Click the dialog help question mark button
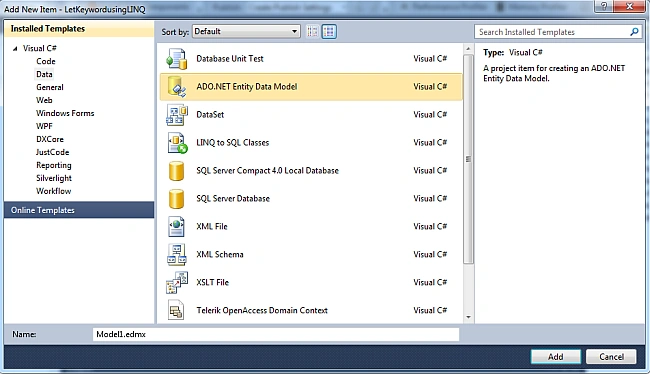This screenshot has height=374, width=650. pyautogui.click(x=604, y=6)
